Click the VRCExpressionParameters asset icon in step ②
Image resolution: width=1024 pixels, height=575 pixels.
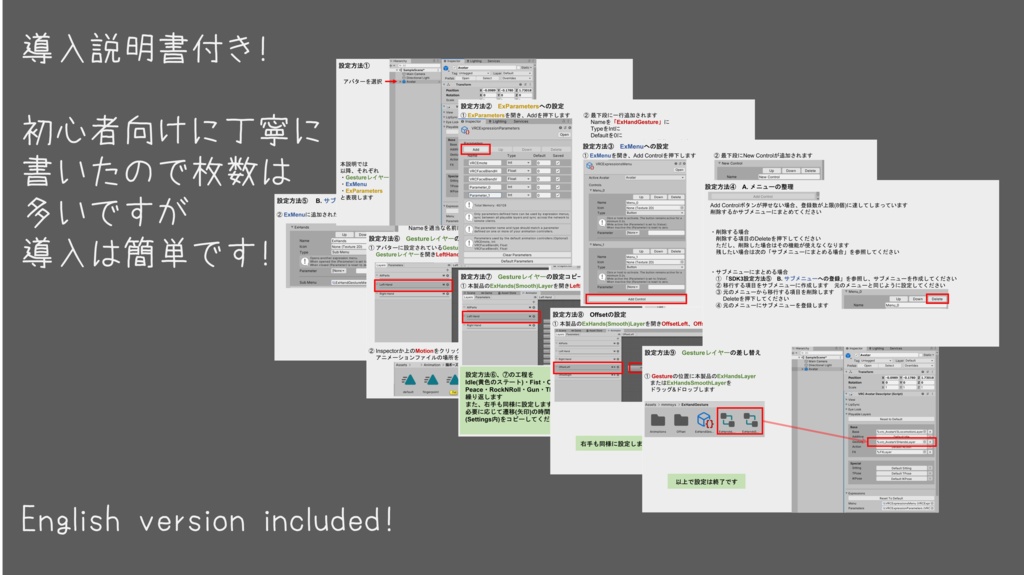coord(465,130)
